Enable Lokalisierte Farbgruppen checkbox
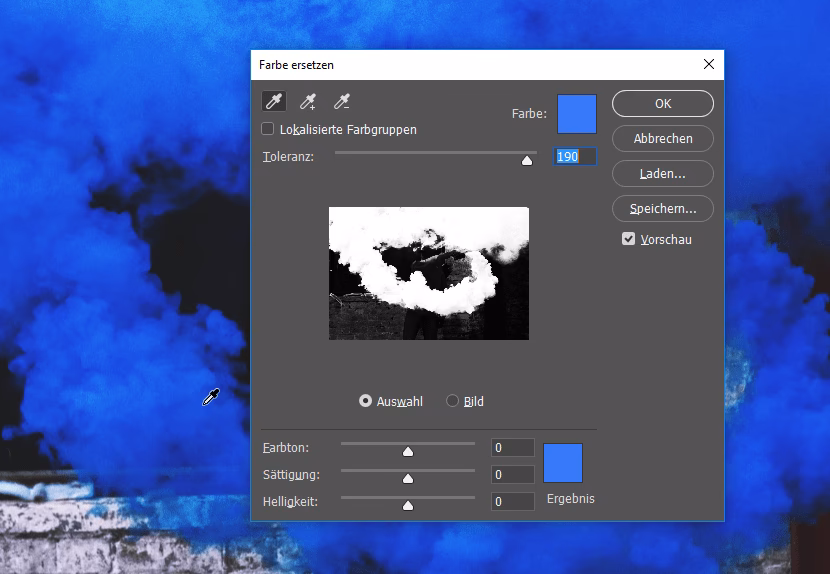 point(268,129)
